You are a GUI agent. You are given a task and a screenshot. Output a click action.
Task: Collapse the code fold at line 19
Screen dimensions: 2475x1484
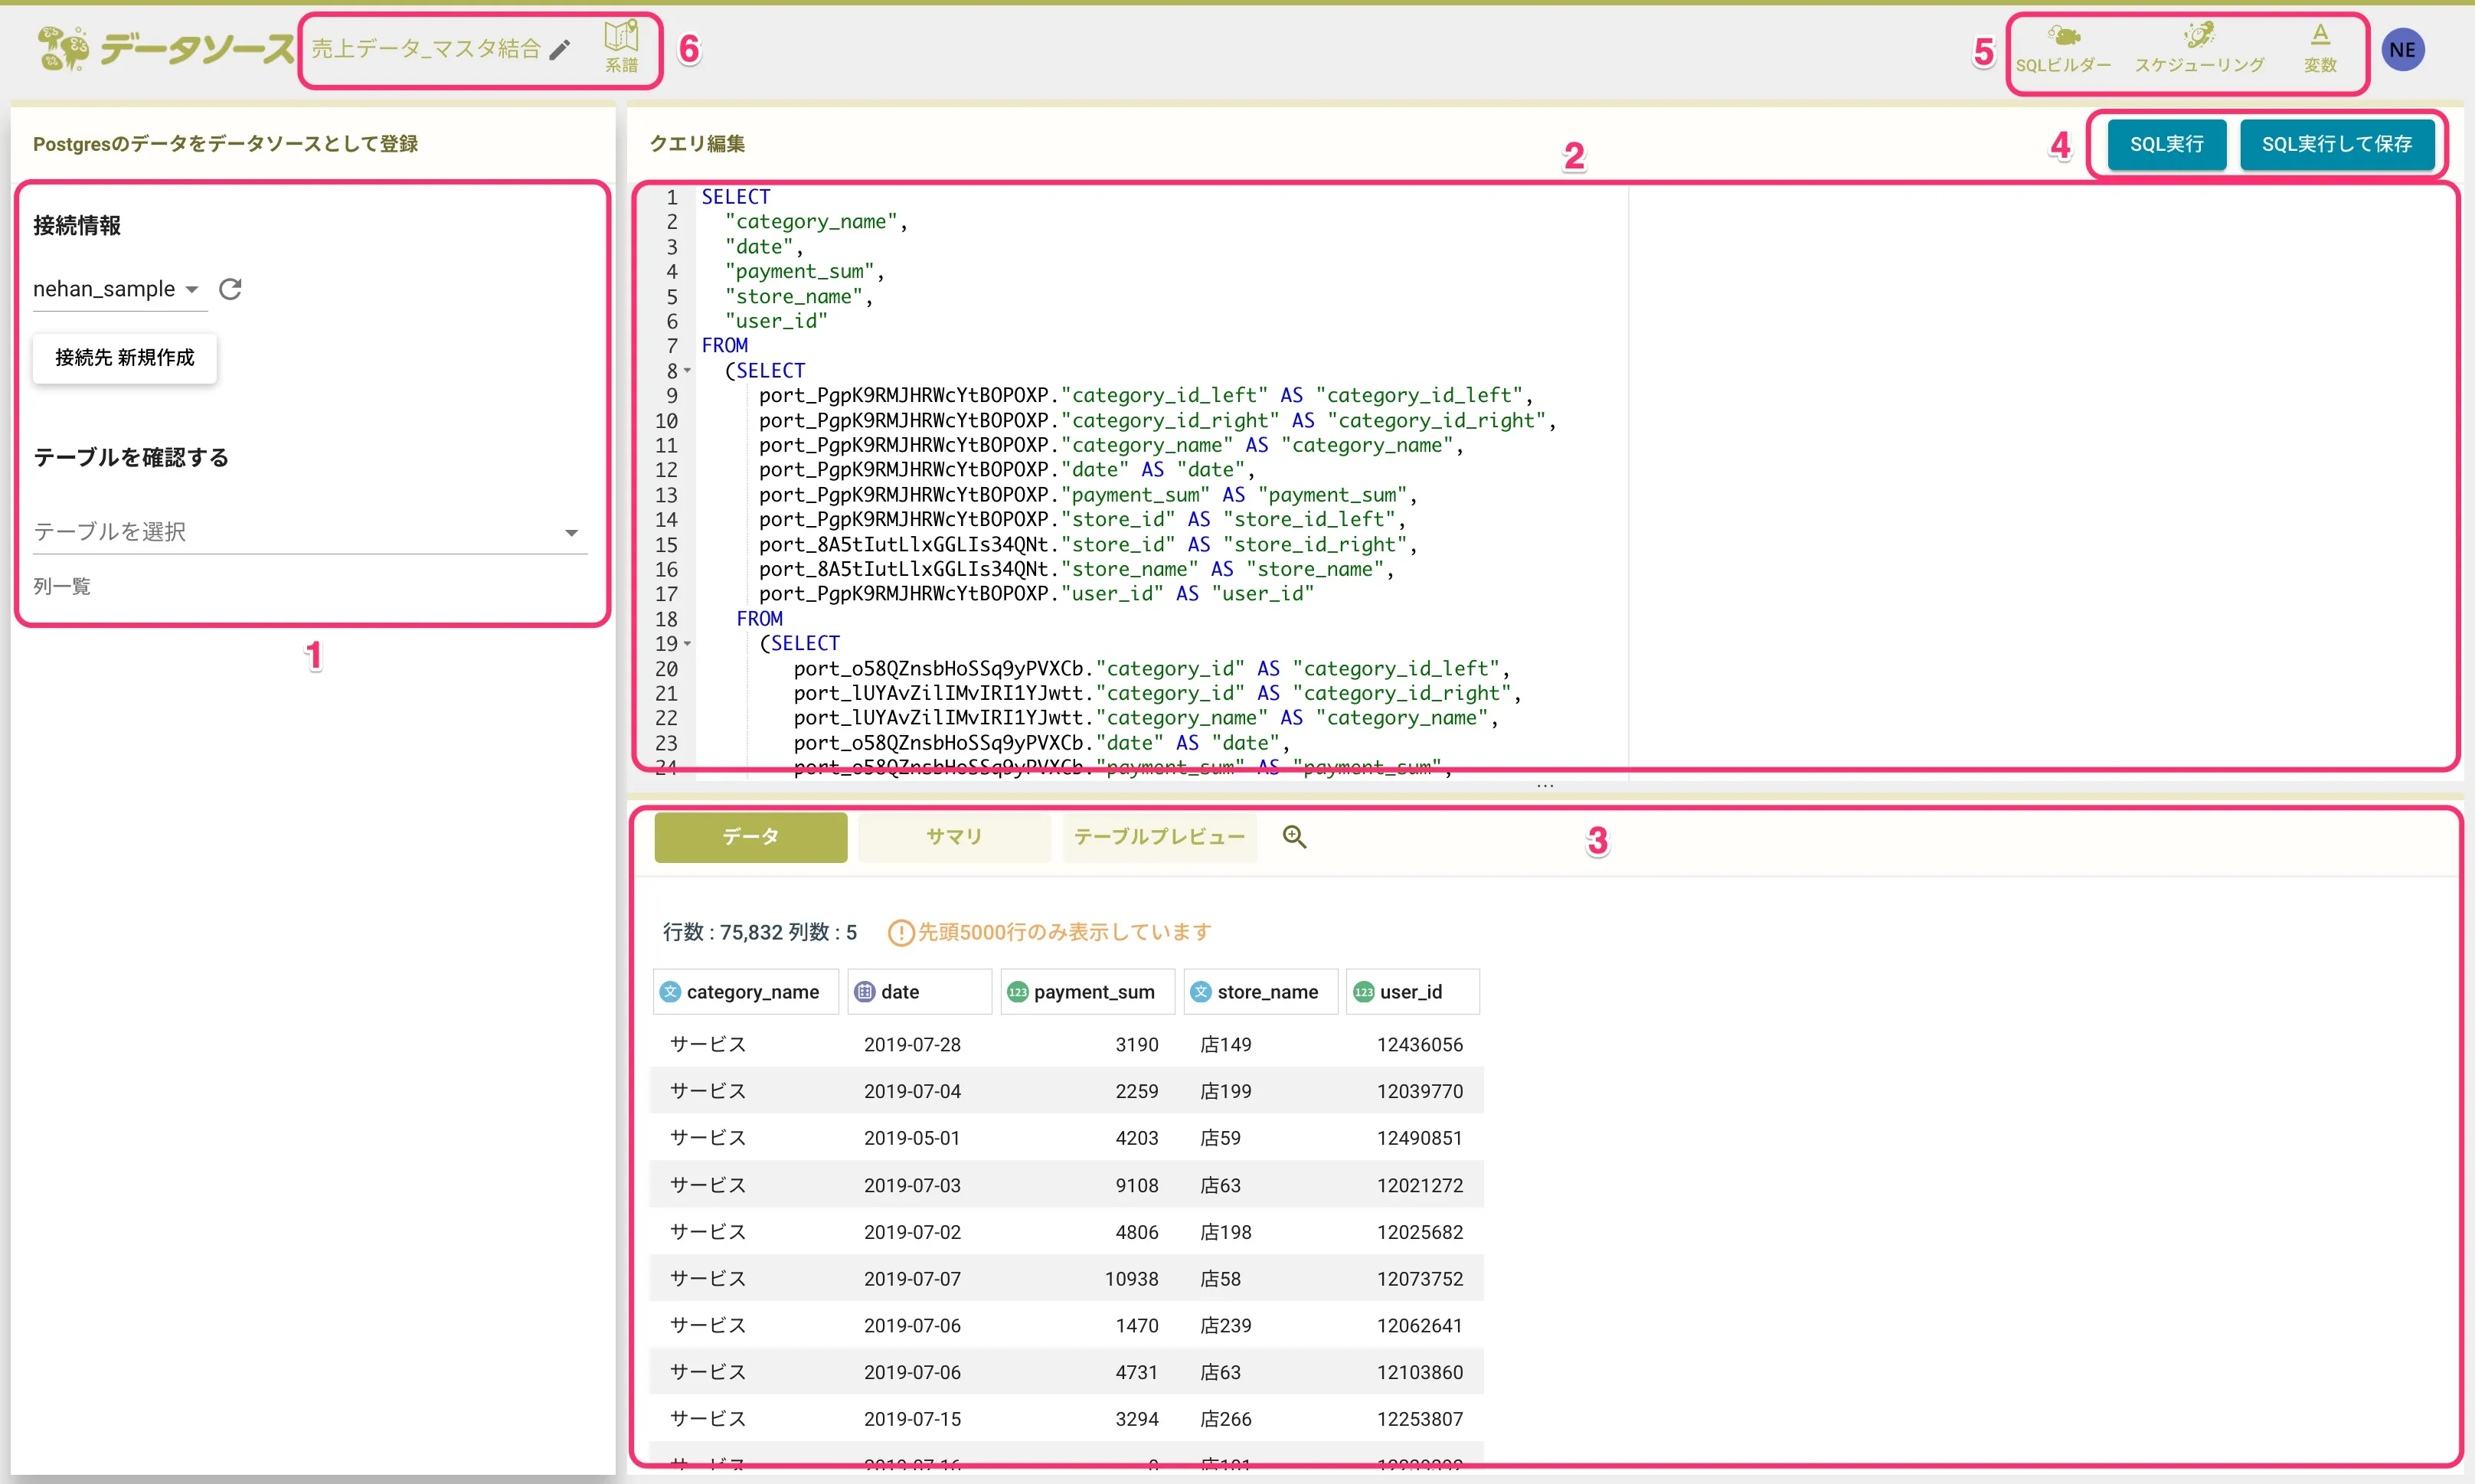[688, 644]
